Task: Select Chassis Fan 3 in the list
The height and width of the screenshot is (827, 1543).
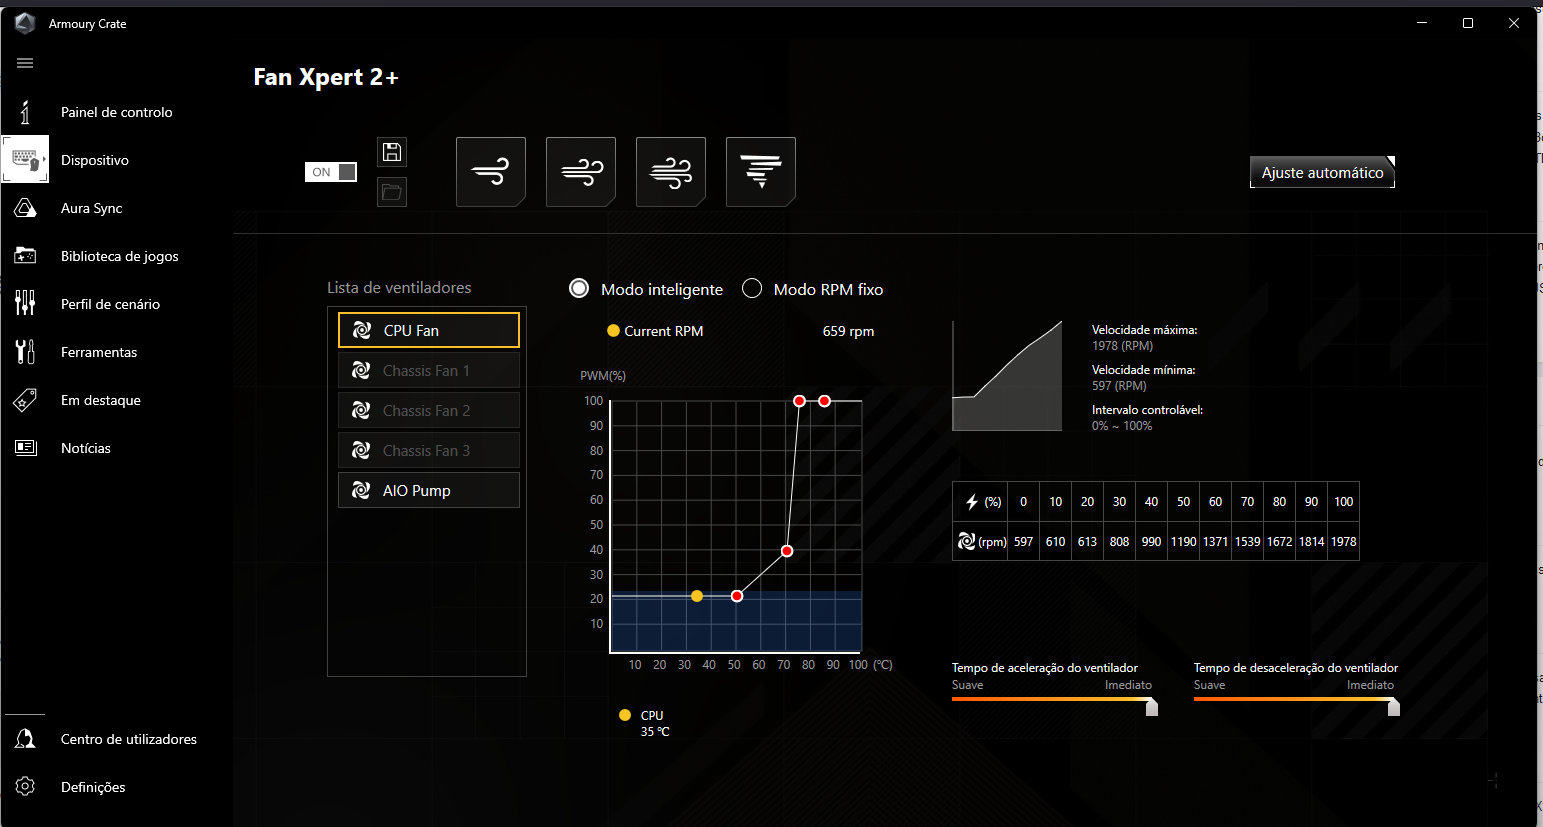Action: (x=429, y=450)
